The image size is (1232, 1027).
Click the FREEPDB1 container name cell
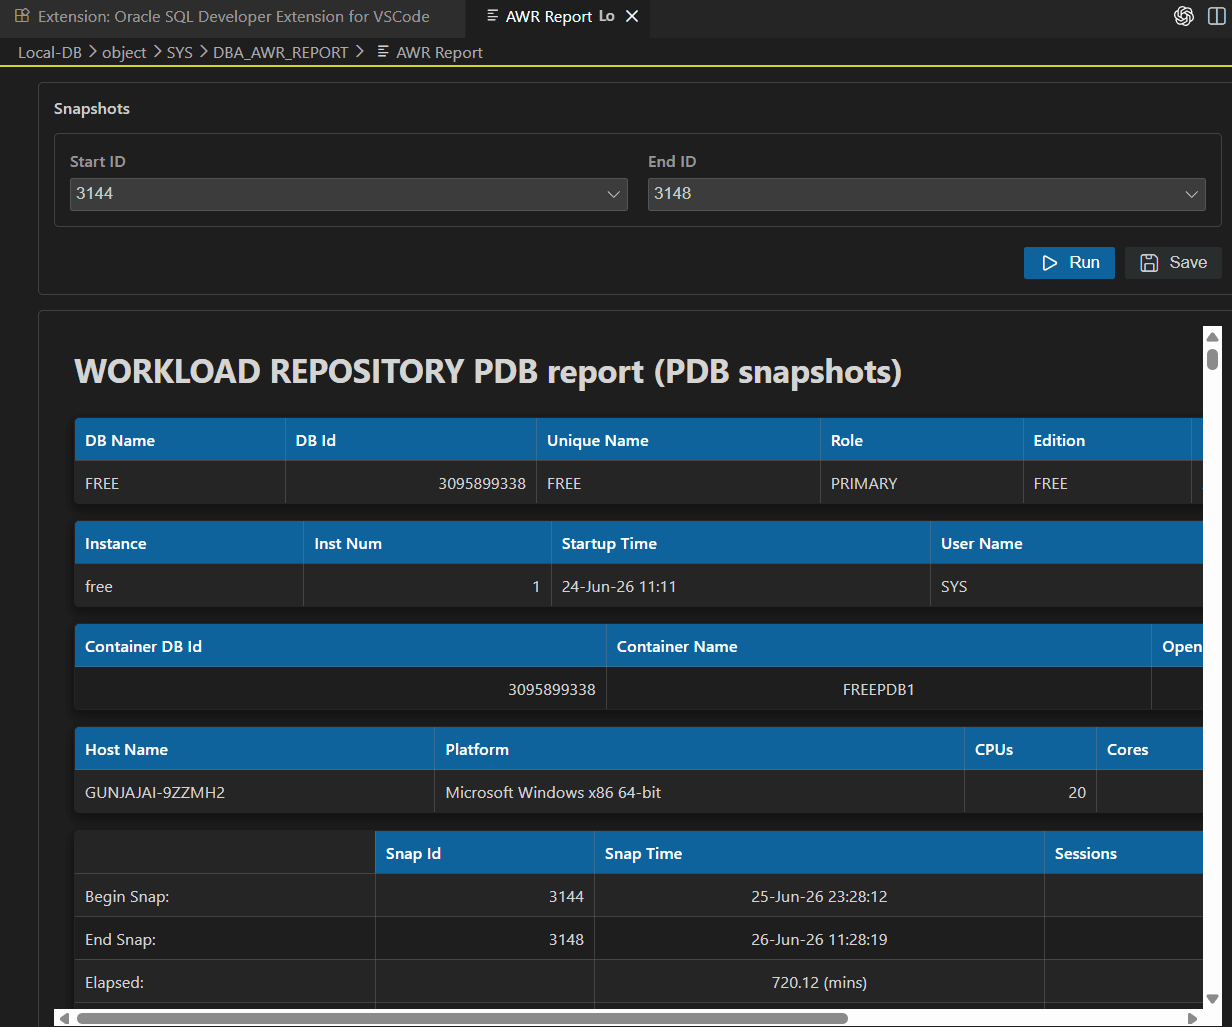pyautogui.click(x=879, y=689)
